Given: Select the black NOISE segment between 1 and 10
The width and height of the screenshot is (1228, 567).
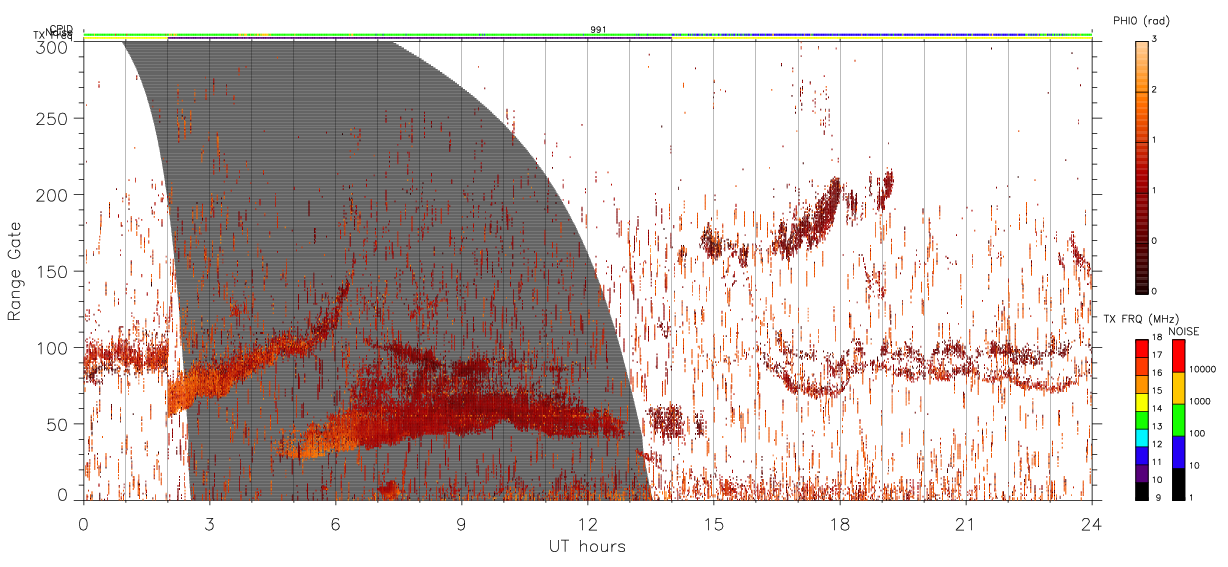Looking at the screenshot, I should tap(1177, 483).
